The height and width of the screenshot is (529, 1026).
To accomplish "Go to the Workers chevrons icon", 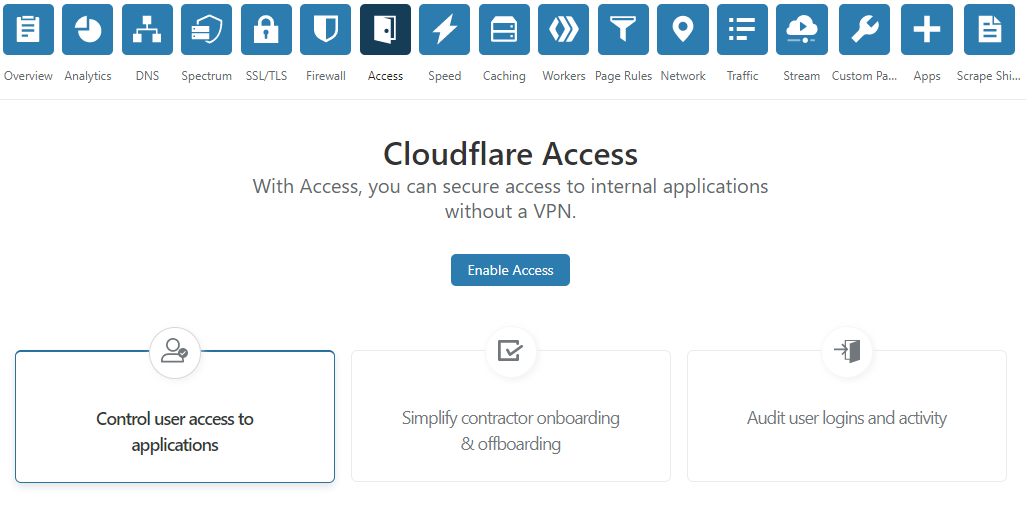I will click(563, 29).
